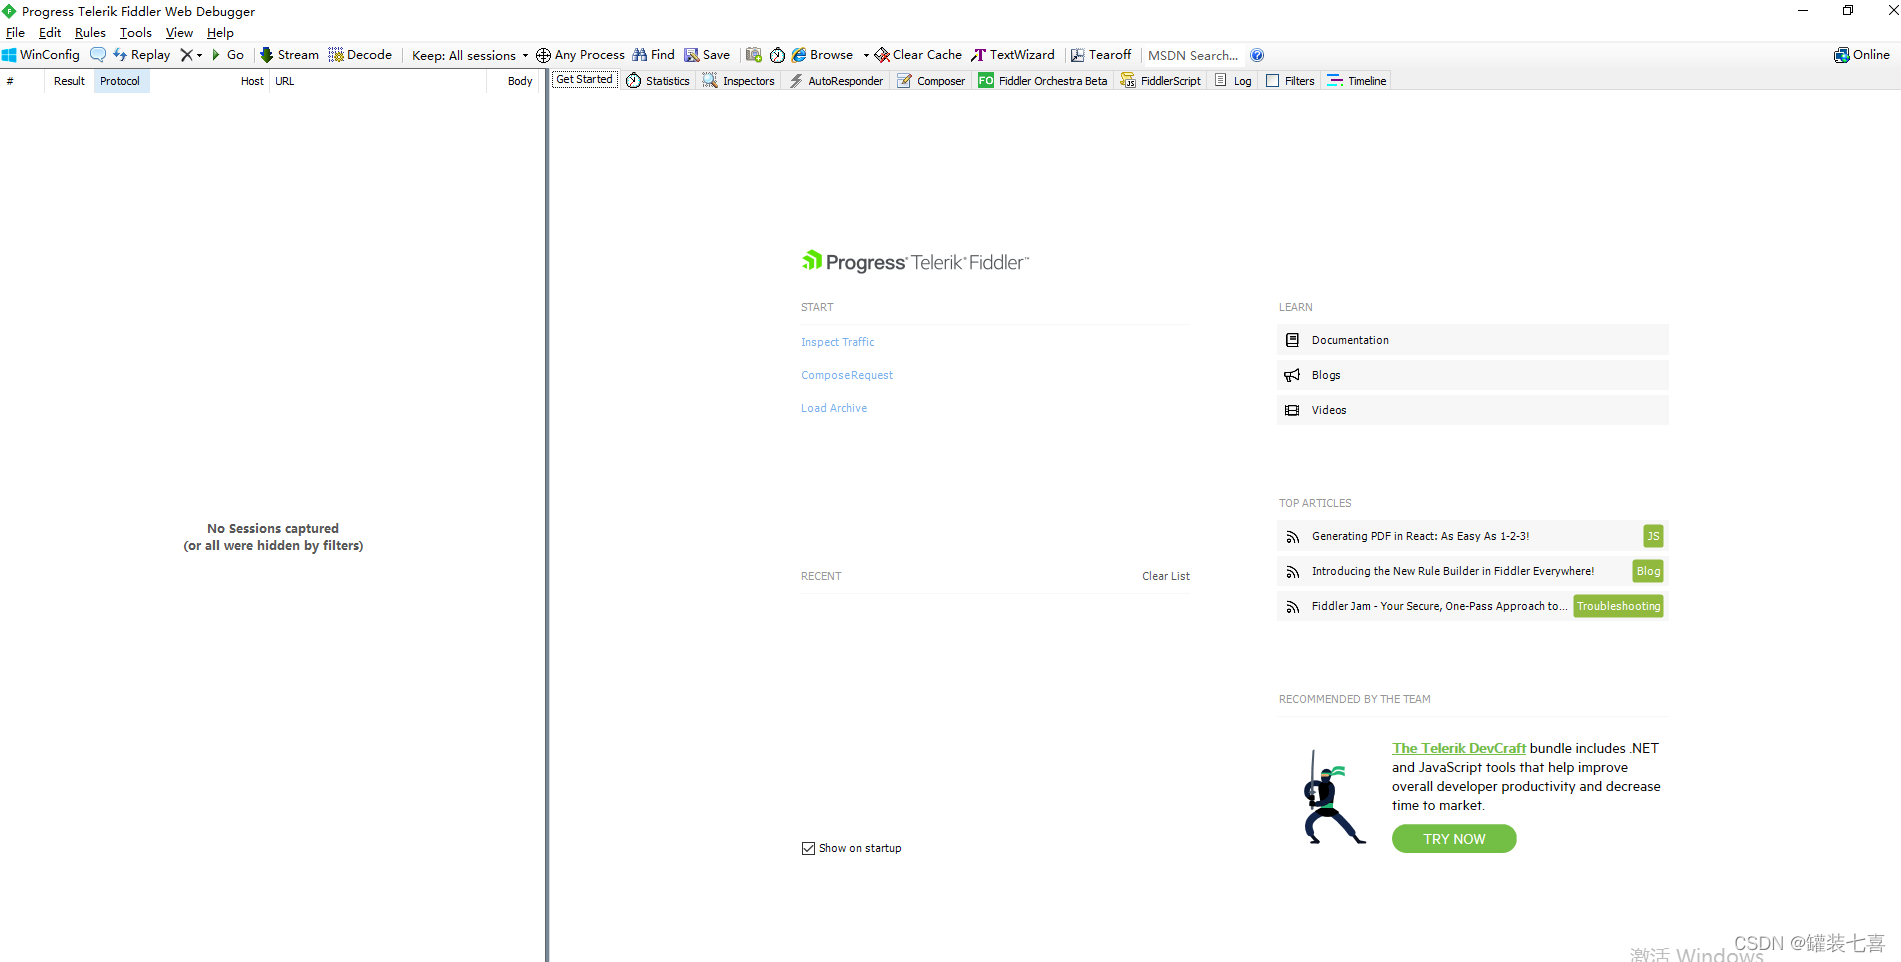Save sessions with the Save button
Image resolution: width=1901 pixels, height=962 pixels.
pos(707,55)
